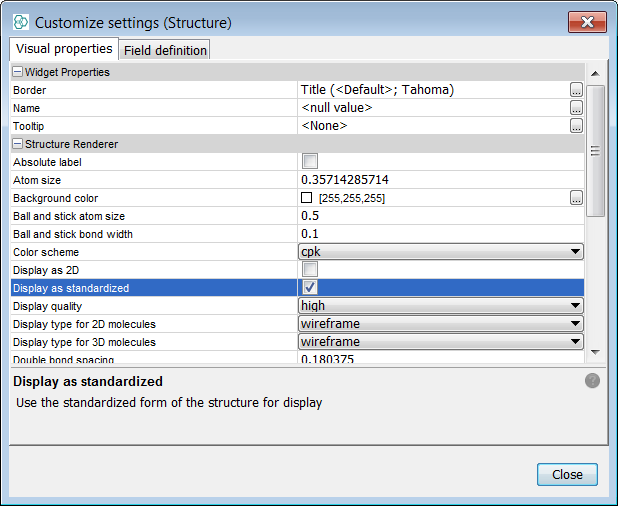618x506 pixels.
Task: Click the help question mark icon
Action: pos(592,381)
